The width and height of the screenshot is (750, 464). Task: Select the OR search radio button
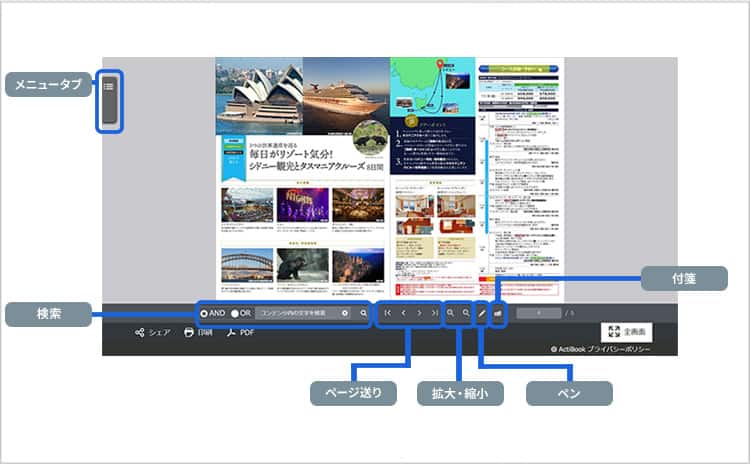tap(235, 313)
